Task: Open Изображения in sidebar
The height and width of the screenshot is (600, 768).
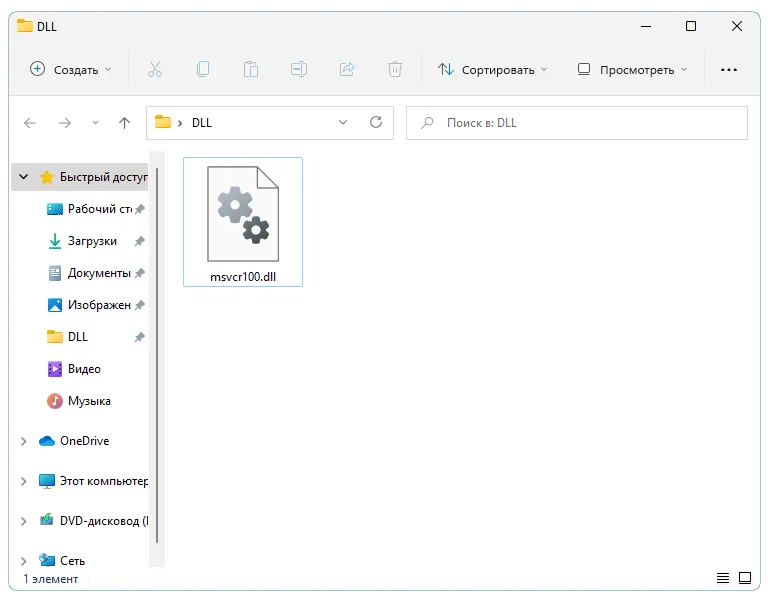Action: 99,305
